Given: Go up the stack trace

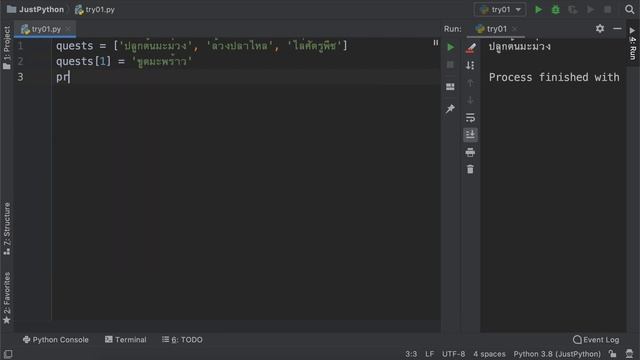Looking at the screenshot, I should coord(470,83).
